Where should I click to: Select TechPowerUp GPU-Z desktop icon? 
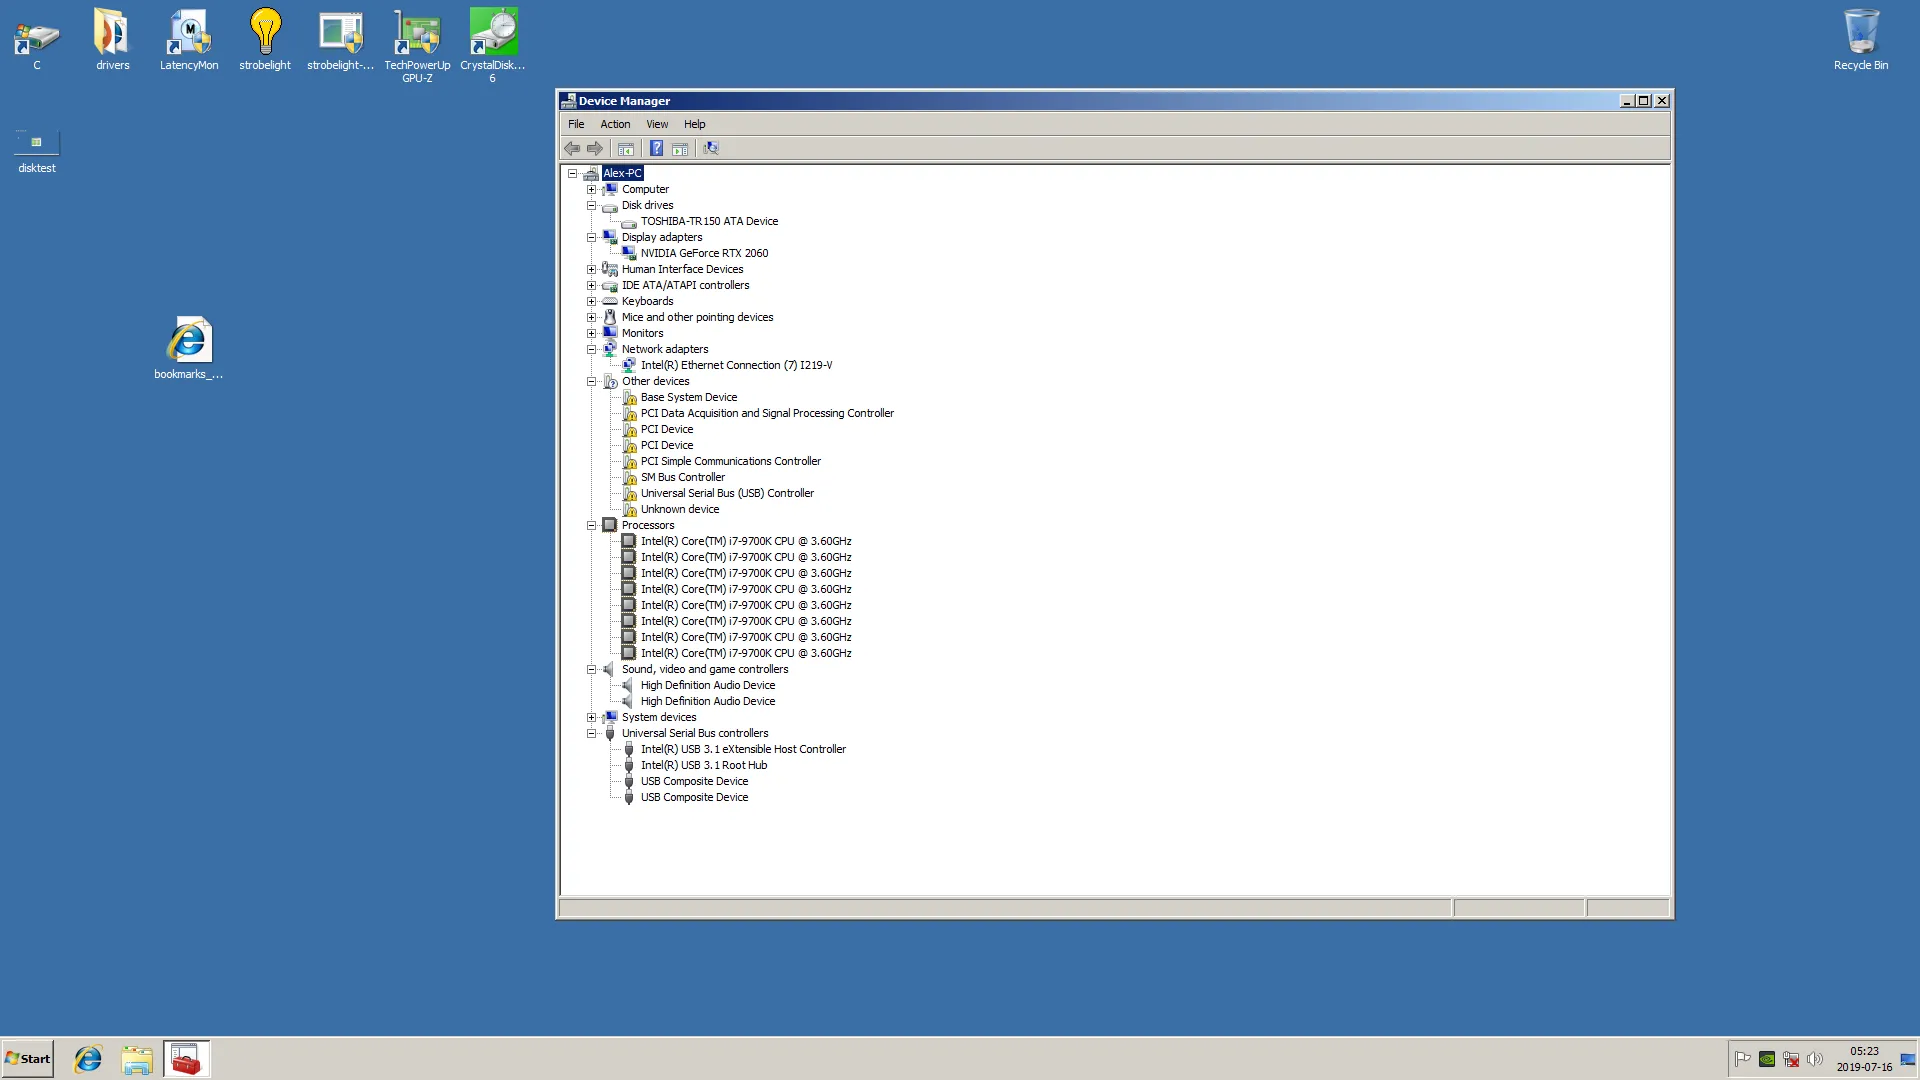tap(417, 34)
